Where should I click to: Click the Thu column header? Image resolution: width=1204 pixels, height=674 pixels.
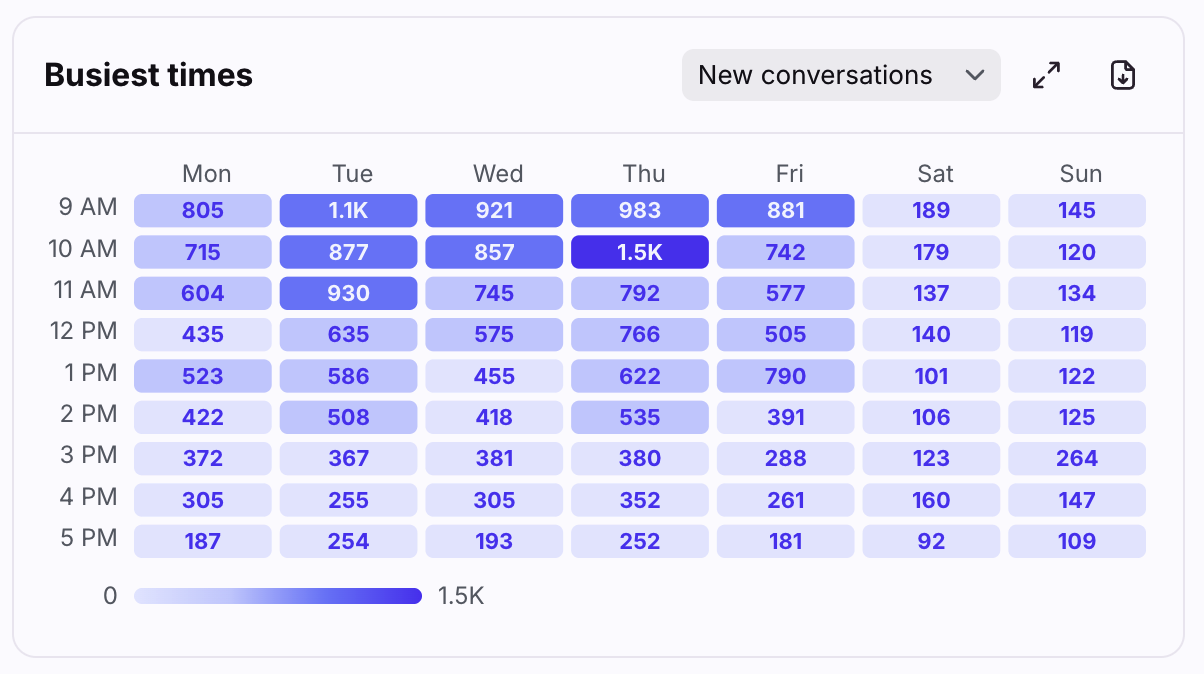click(x=644, y=174)
